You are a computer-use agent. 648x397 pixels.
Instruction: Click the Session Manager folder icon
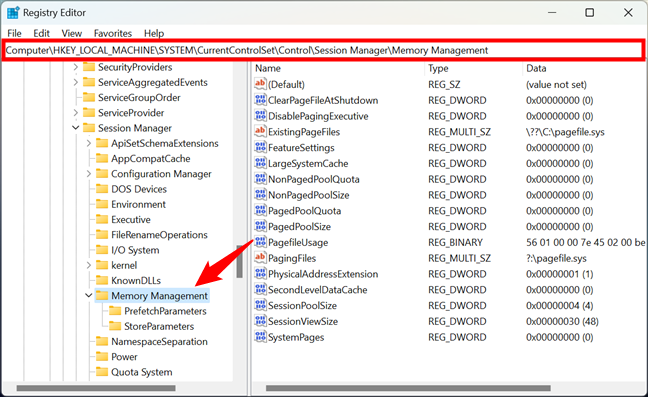89,128
